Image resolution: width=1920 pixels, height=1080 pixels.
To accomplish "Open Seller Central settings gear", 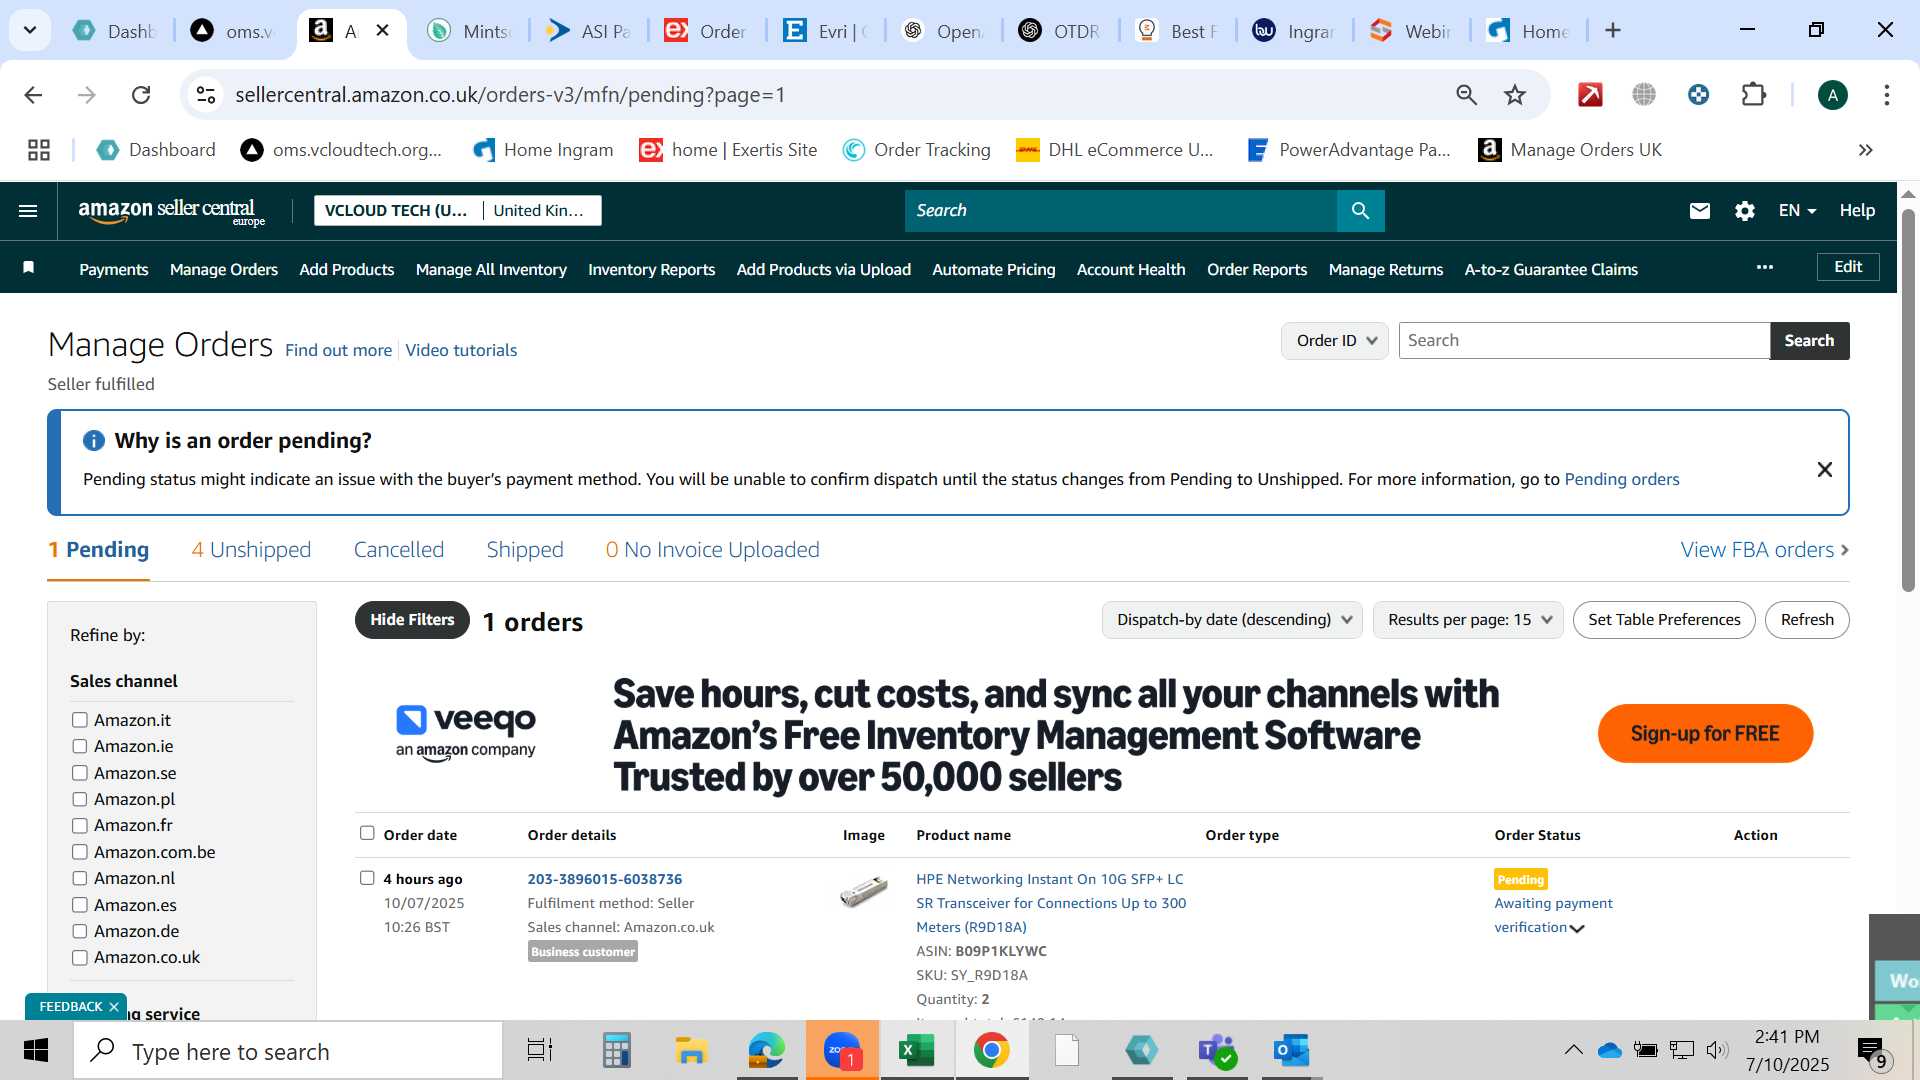I will (1744, 211).
